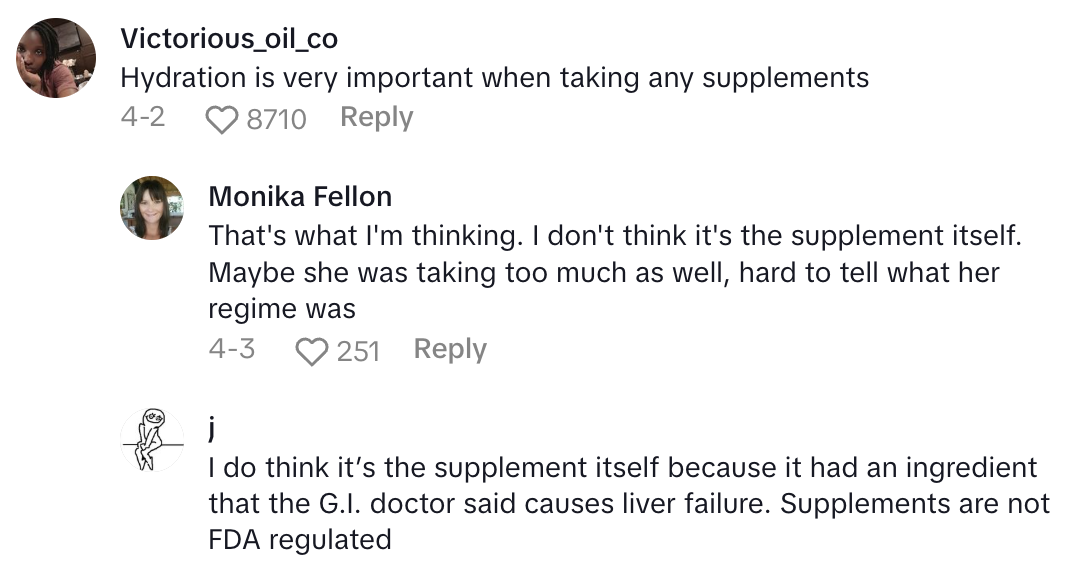Tap the heart on Monika Fellon's reply
1070x564 pixels.
(313, 351)
